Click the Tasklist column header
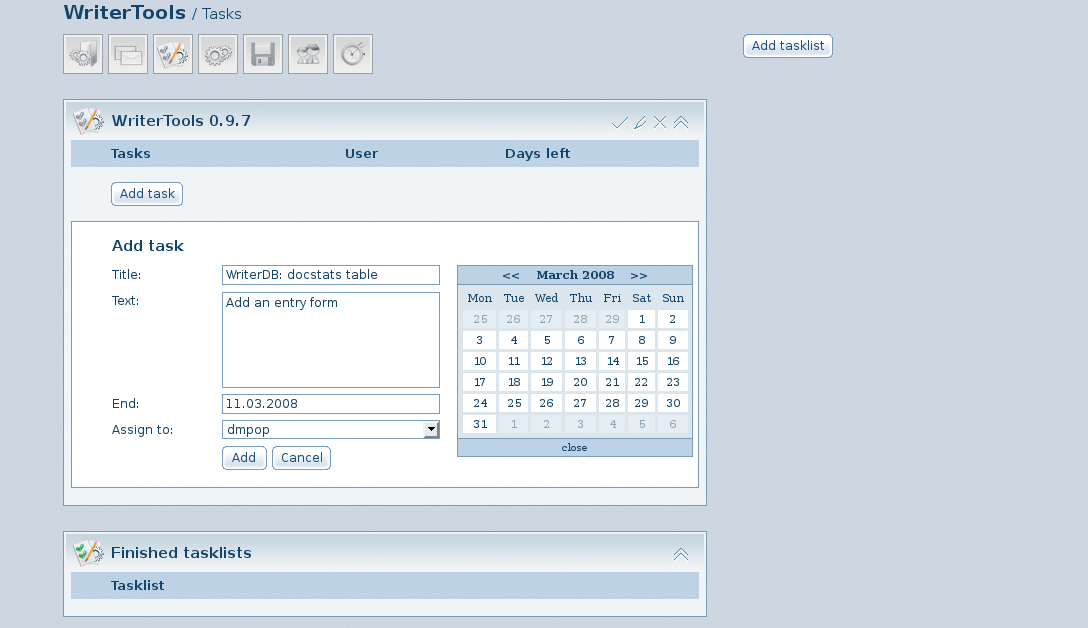 [137, 586]
